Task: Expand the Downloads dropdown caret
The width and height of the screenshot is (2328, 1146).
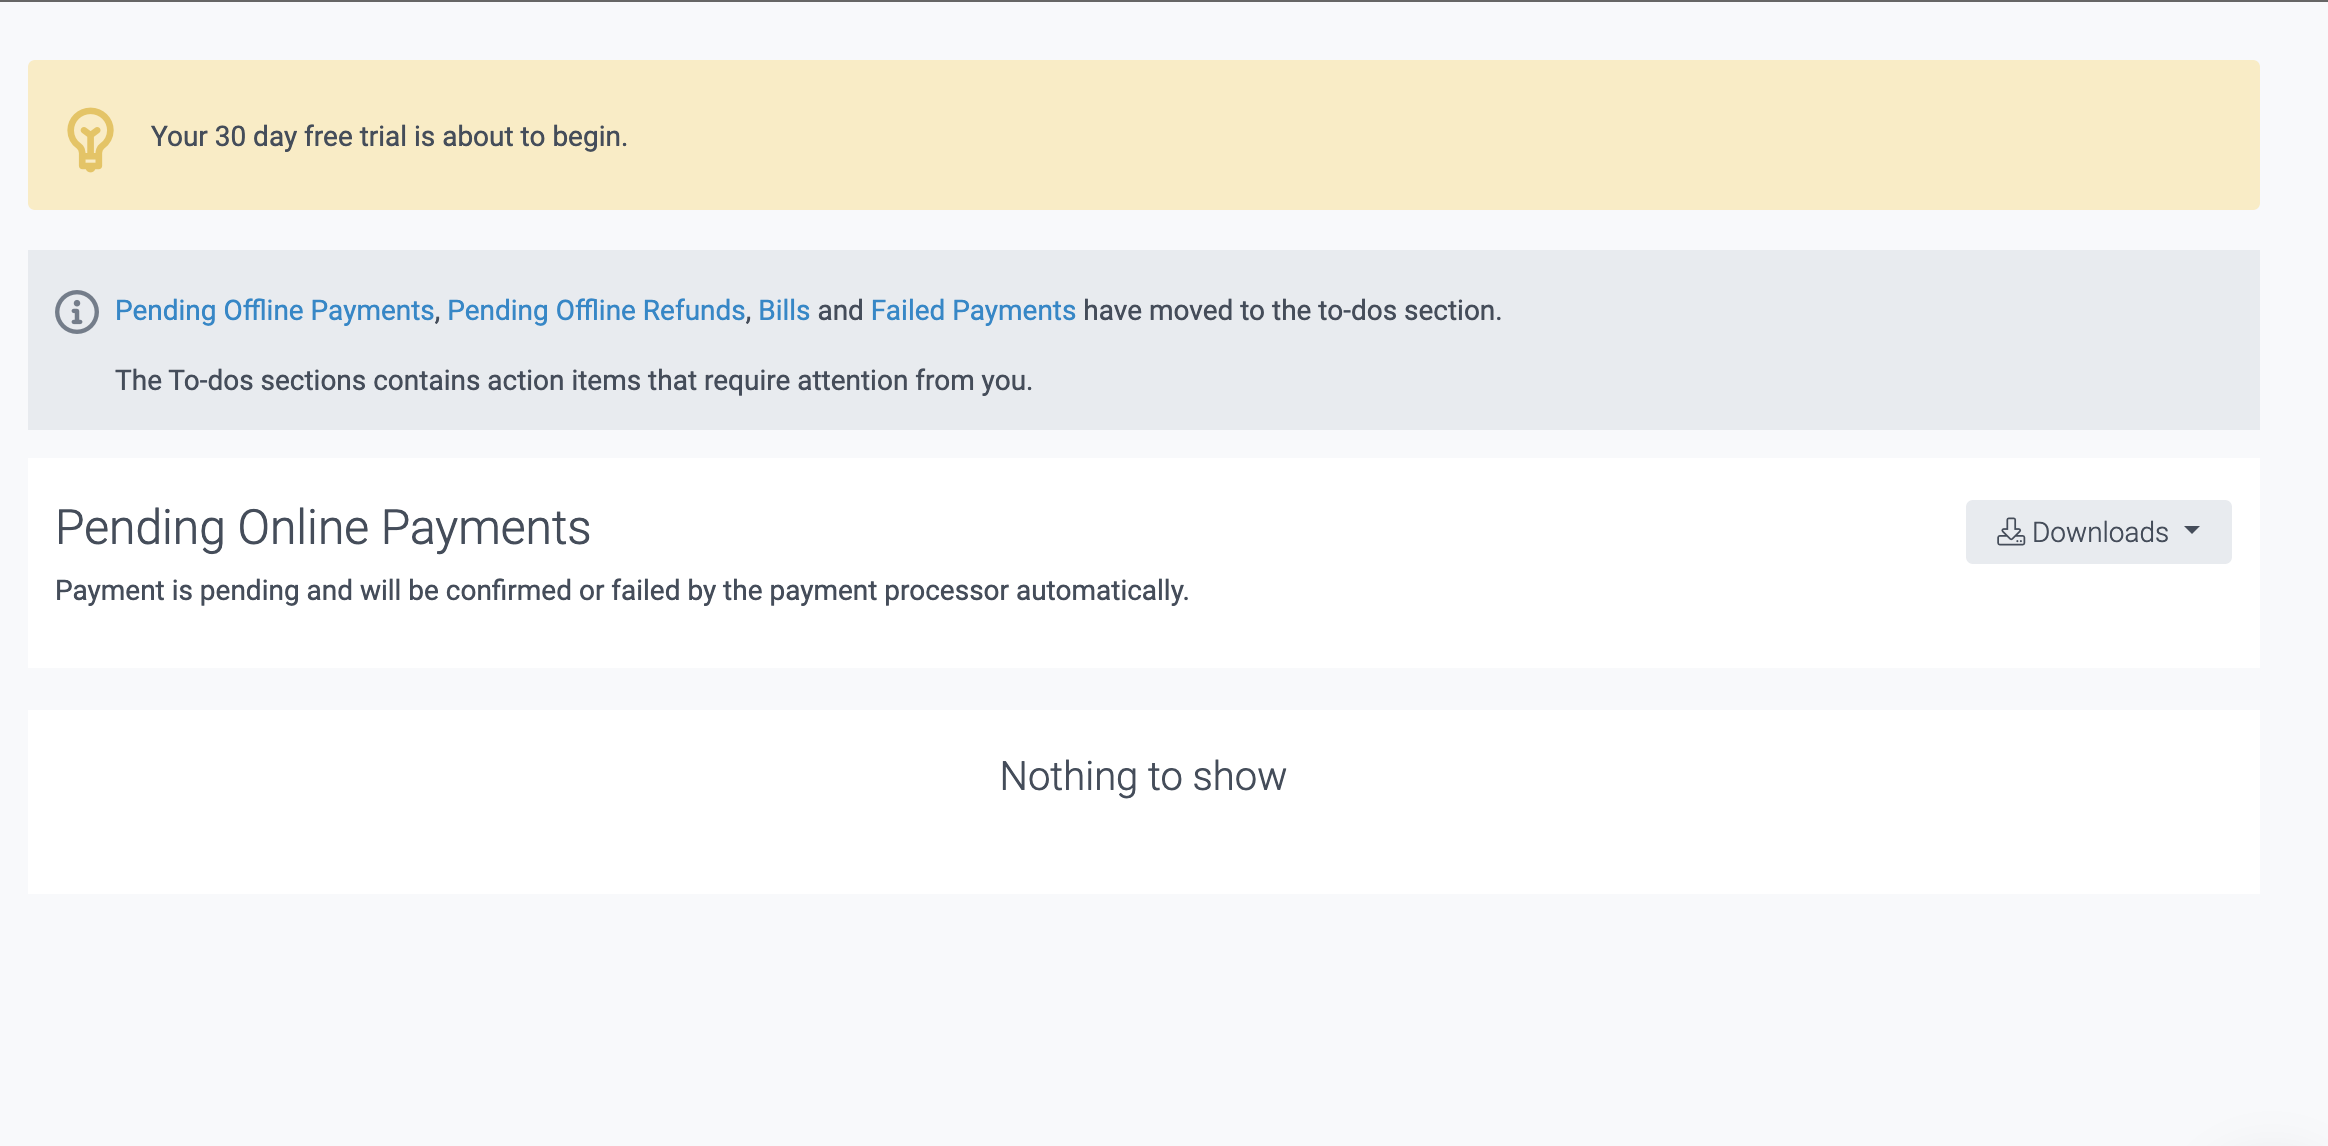Action: click(2192, 531)
